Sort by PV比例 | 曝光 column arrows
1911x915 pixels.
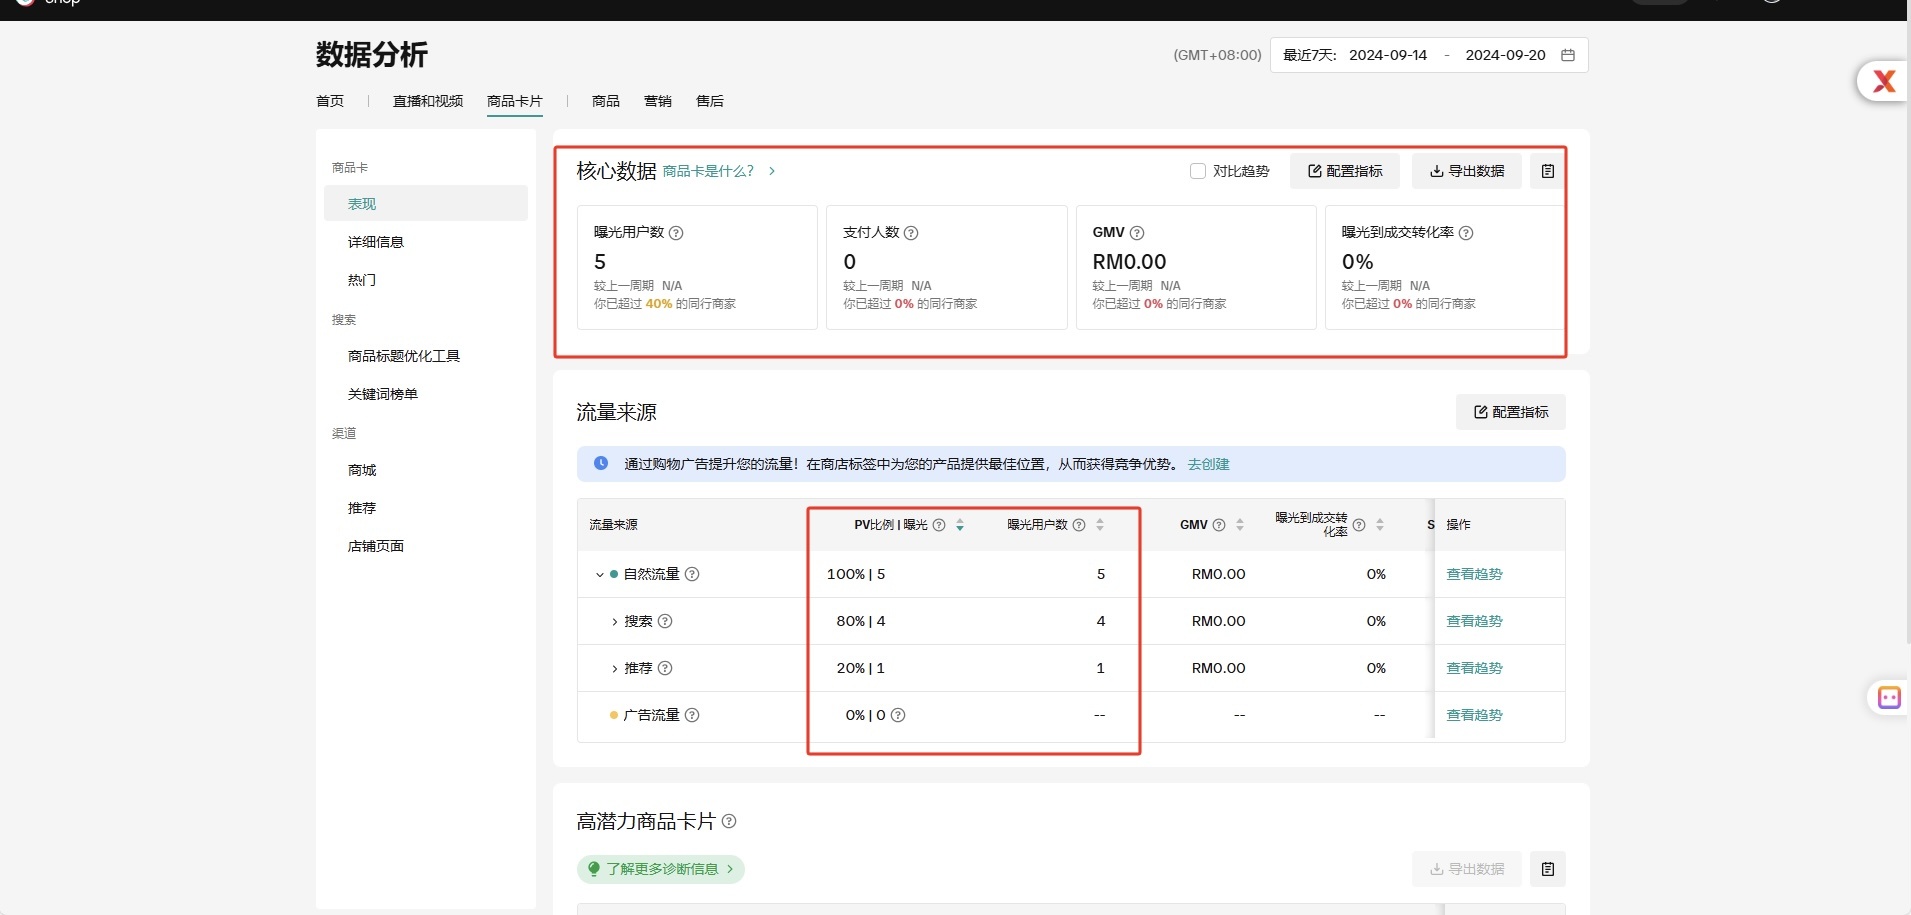[x=960, y=525]
